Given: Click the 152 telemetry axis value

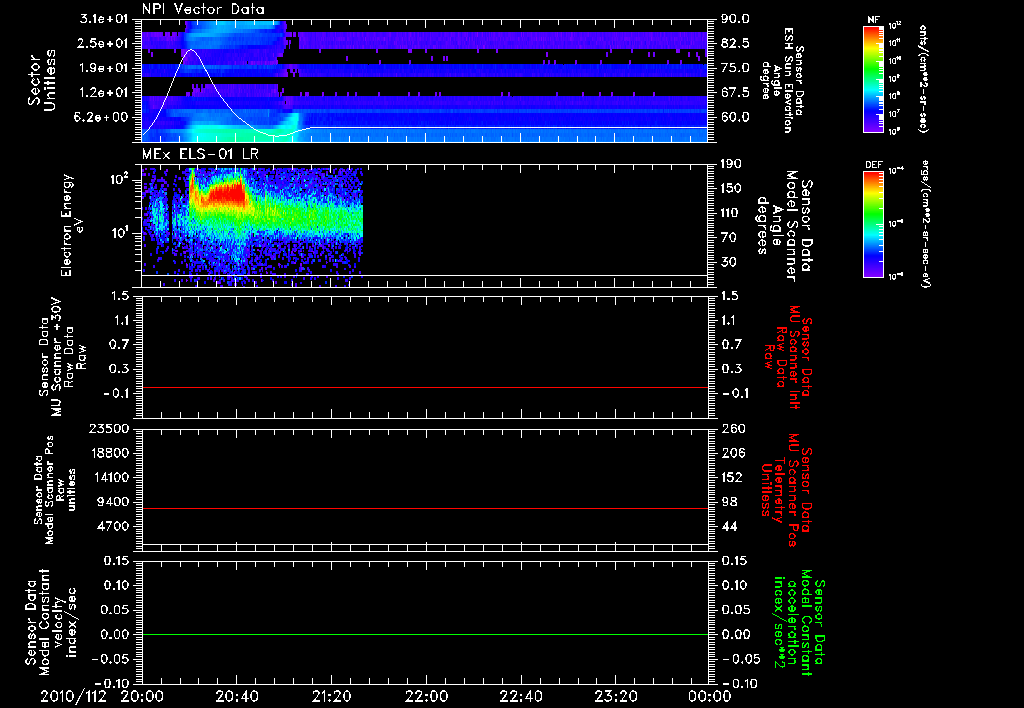Looking at the screenshot, I should [x=731, y=477].
